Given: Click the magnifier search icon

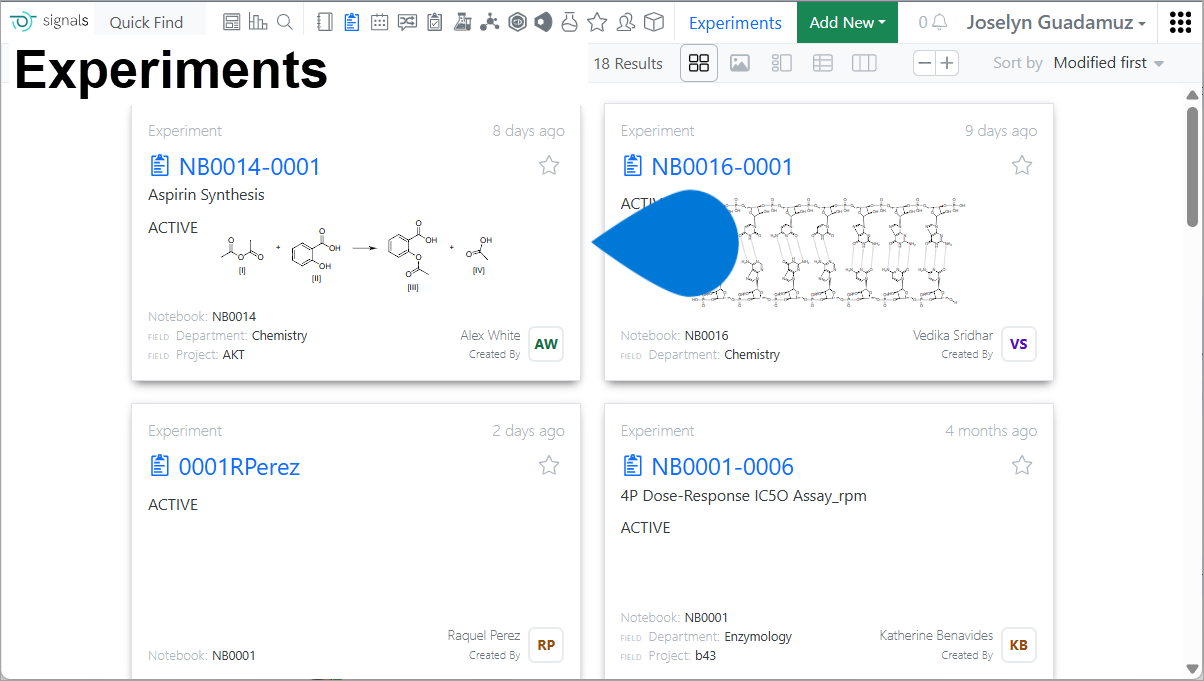Looking at the screenshot, I should click(285, 22).
